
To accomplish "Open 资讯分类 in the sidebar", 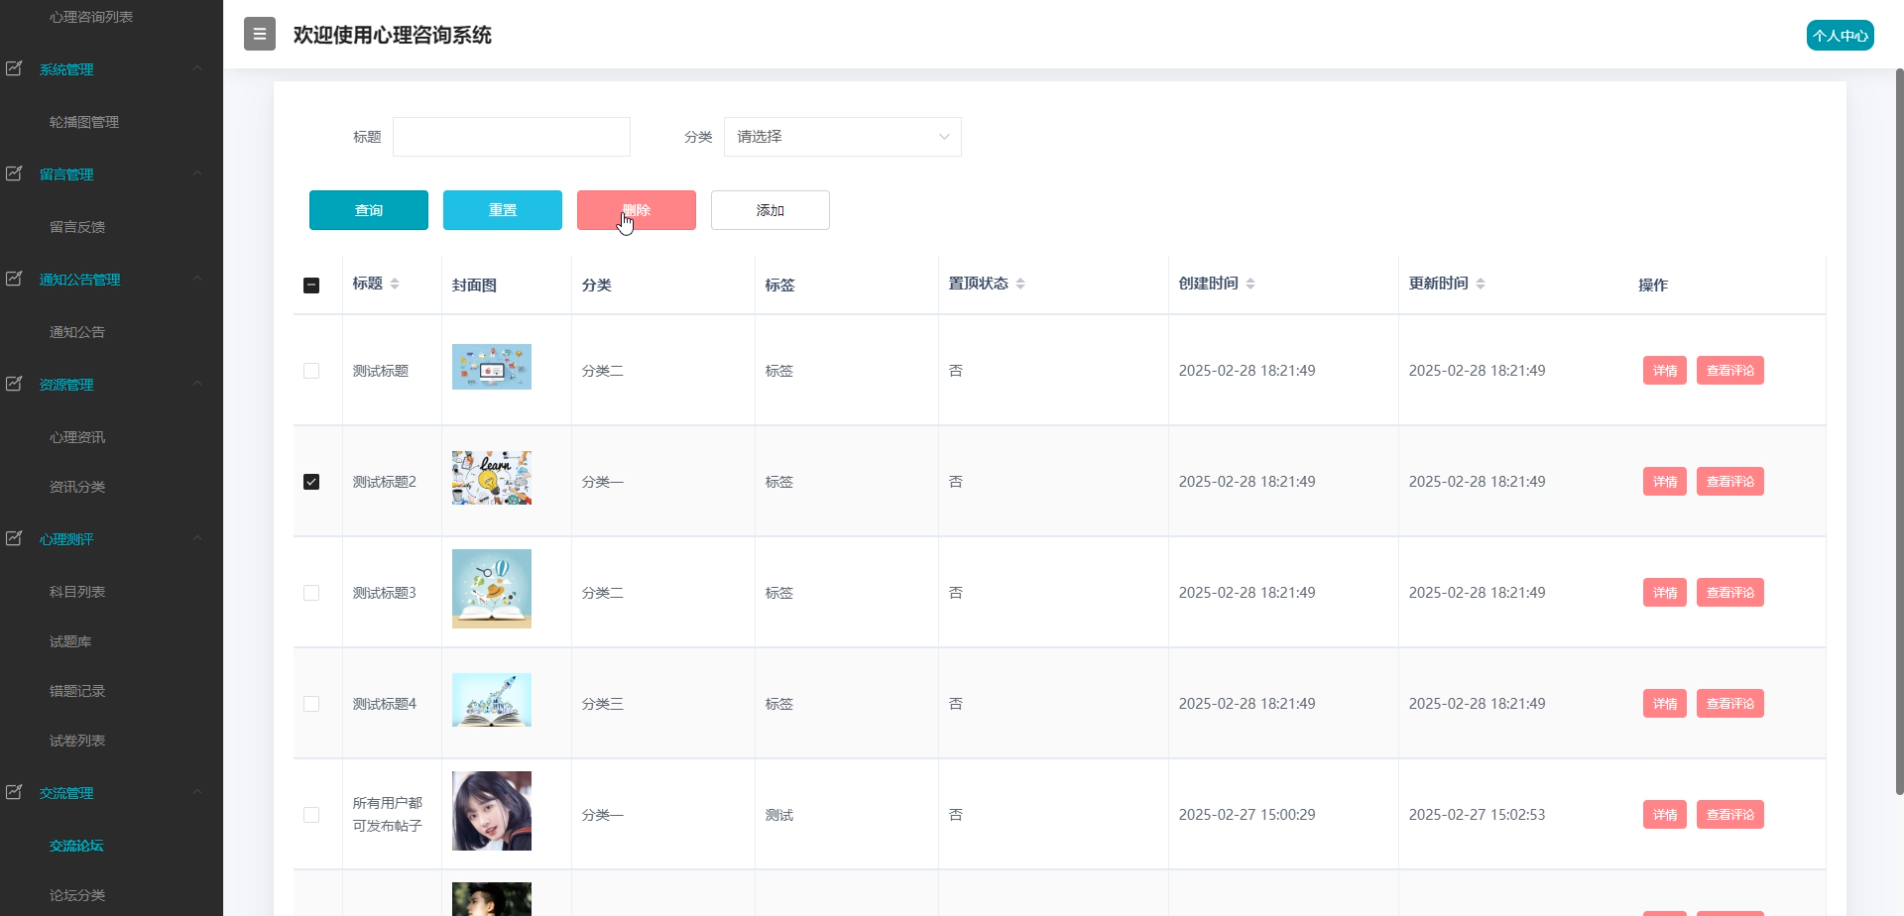I will [77, 487].
